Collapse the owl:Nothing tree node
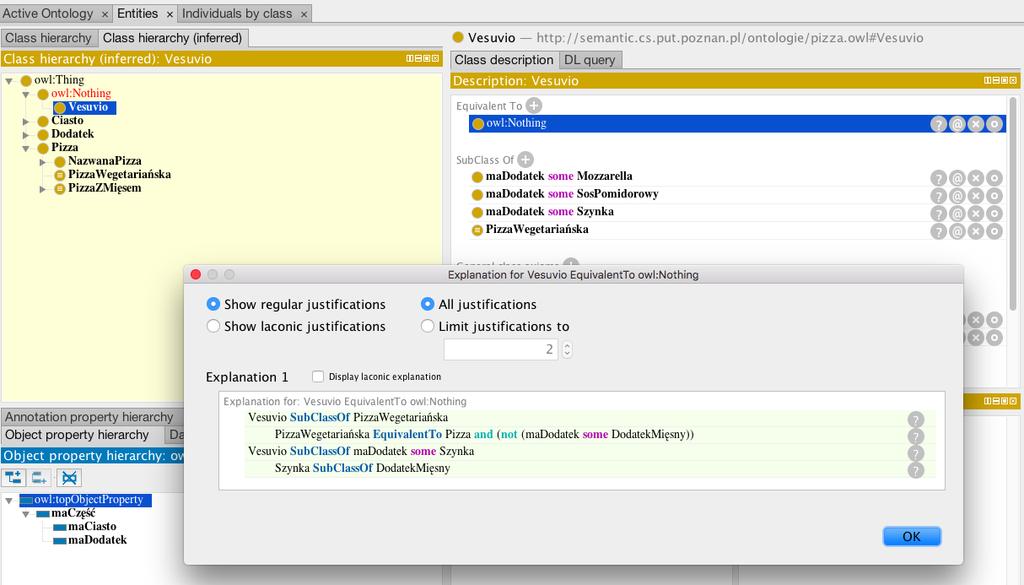The image size is (1024, 585). pyautogui.click(x=26, y=95)
